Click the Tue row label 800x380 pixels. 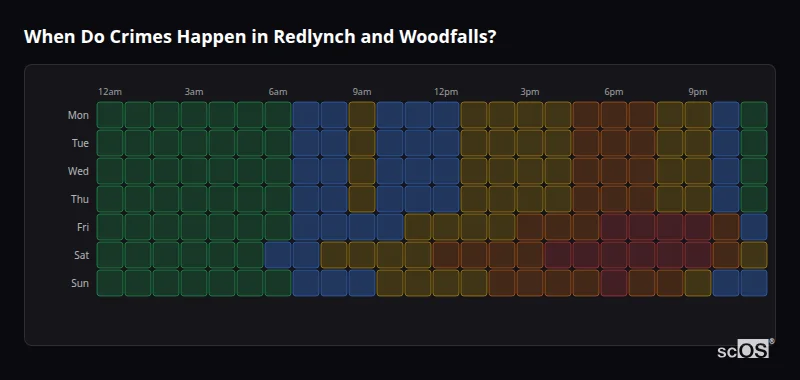[x=80, y=143]
